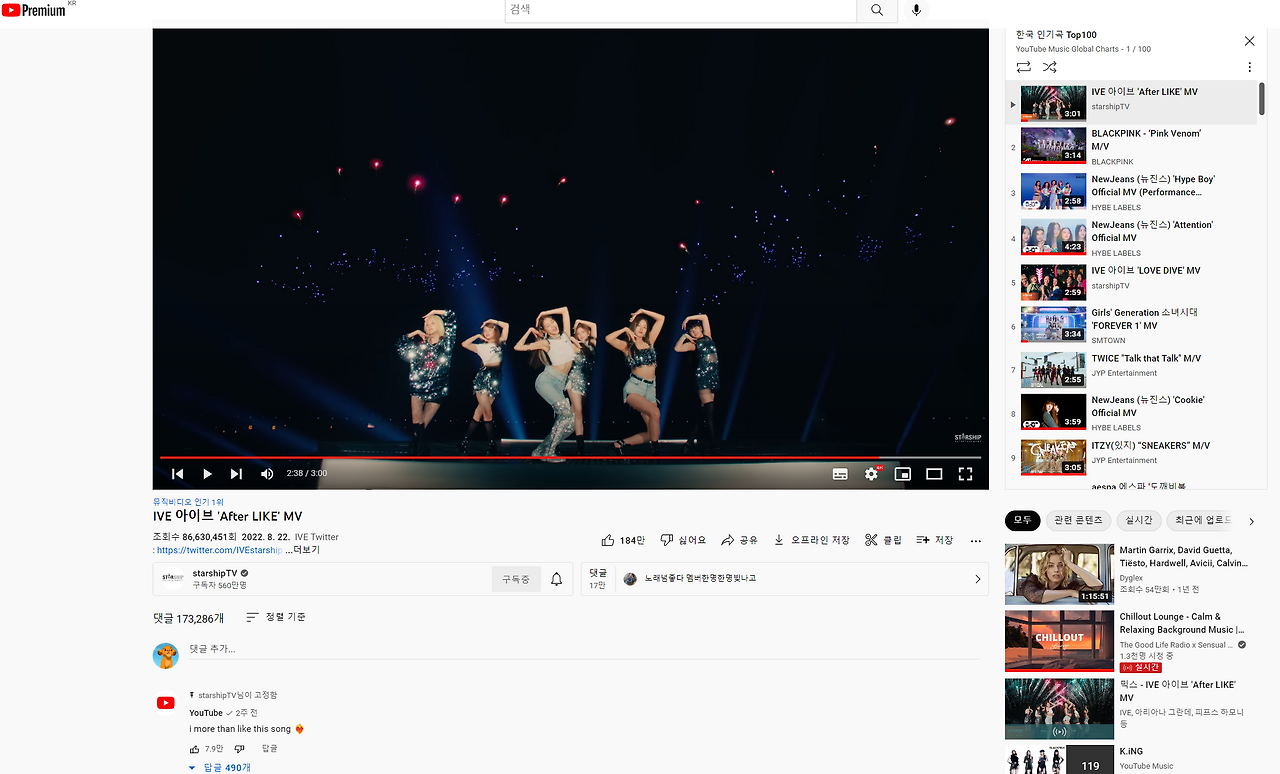Start voice search with microphone icon
Image resolution: width=1280 pixels, height=774 pixels.
point(916,10)
